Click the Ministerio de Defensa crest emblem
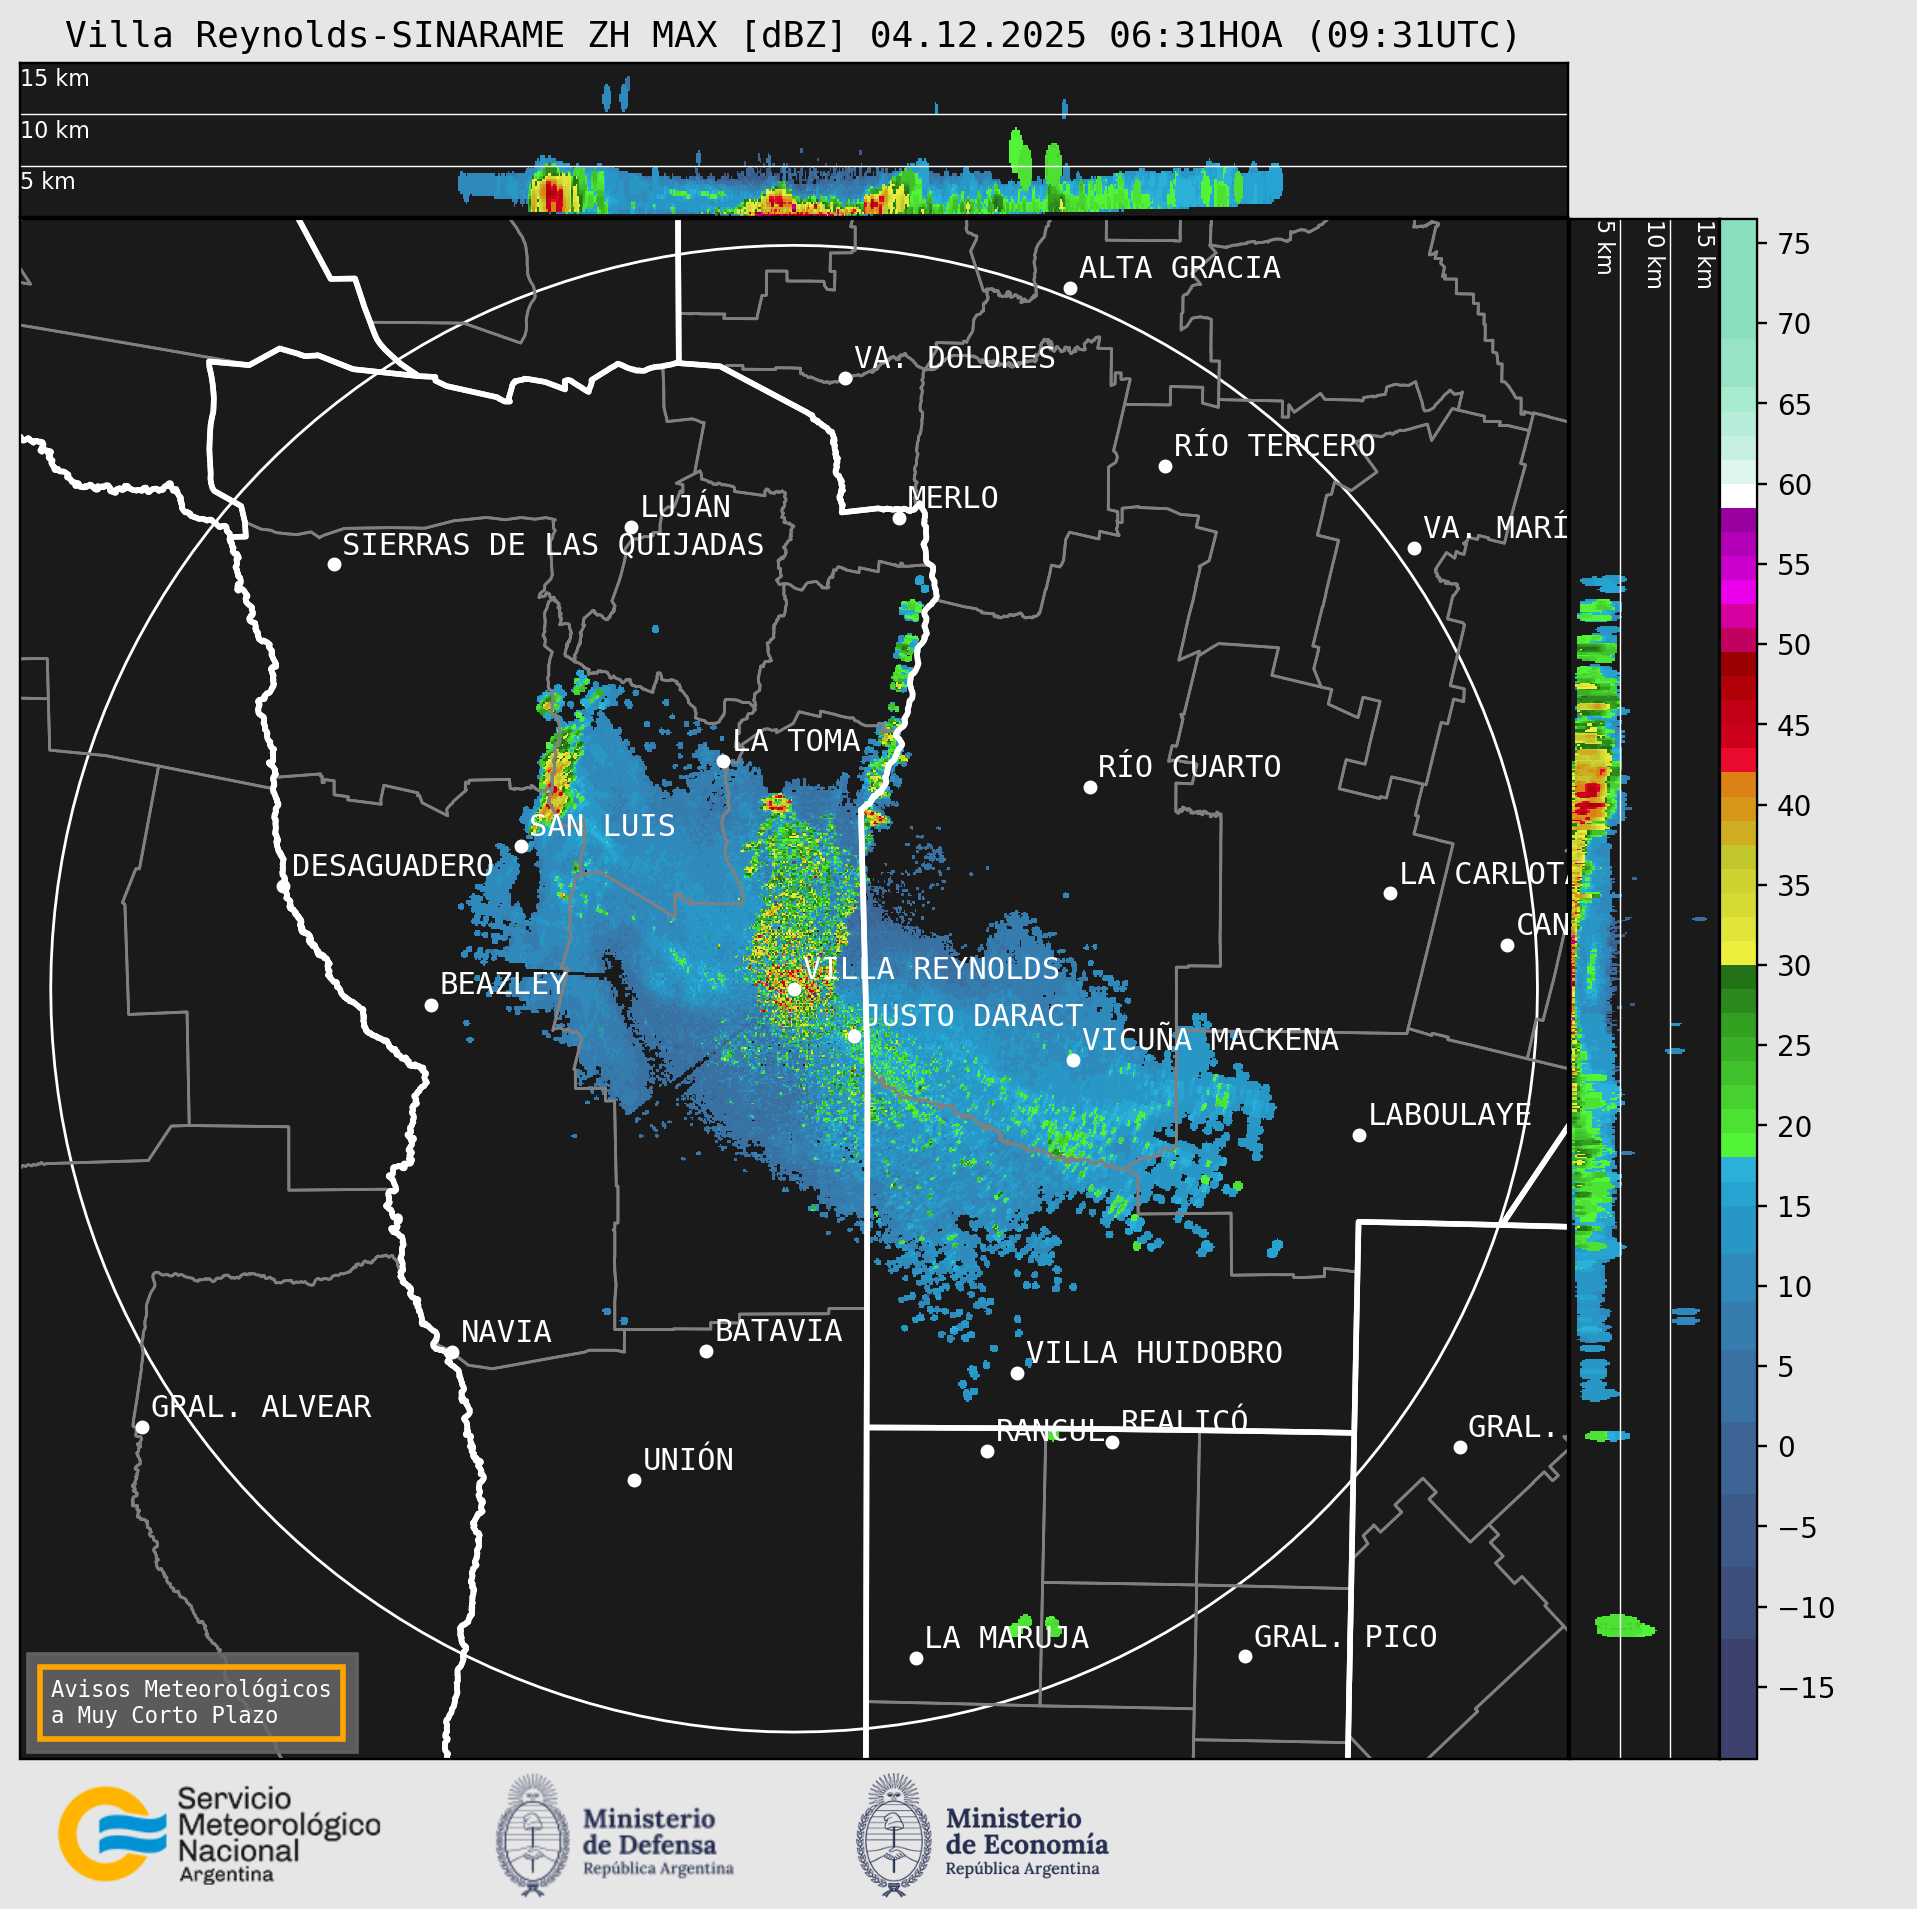This screenshot has height=1909, width=1917. [532, 1835]
